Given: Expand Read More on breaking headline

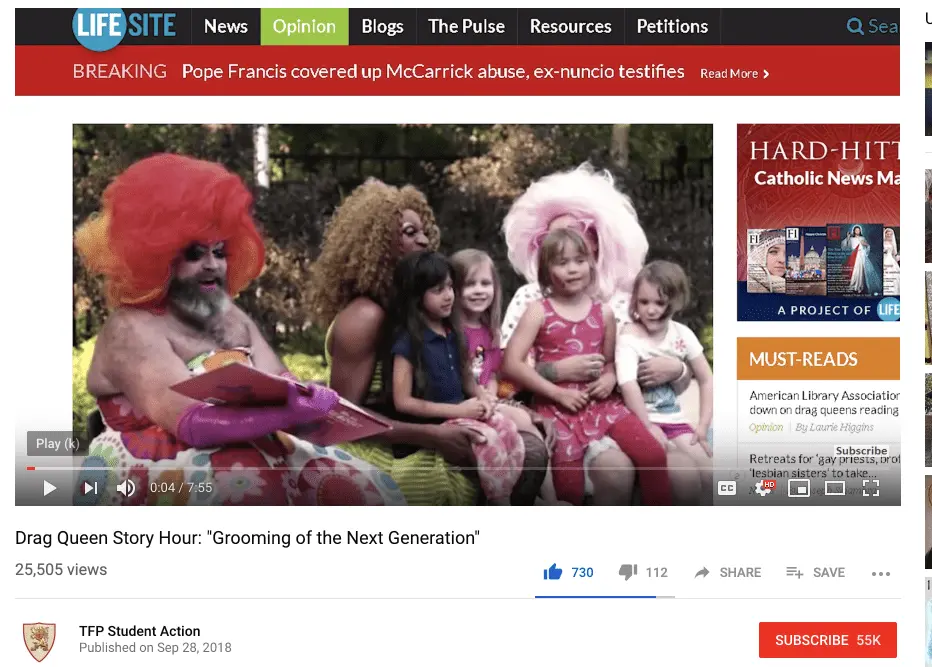Looking at the screenshot, I should pos(734,73).
